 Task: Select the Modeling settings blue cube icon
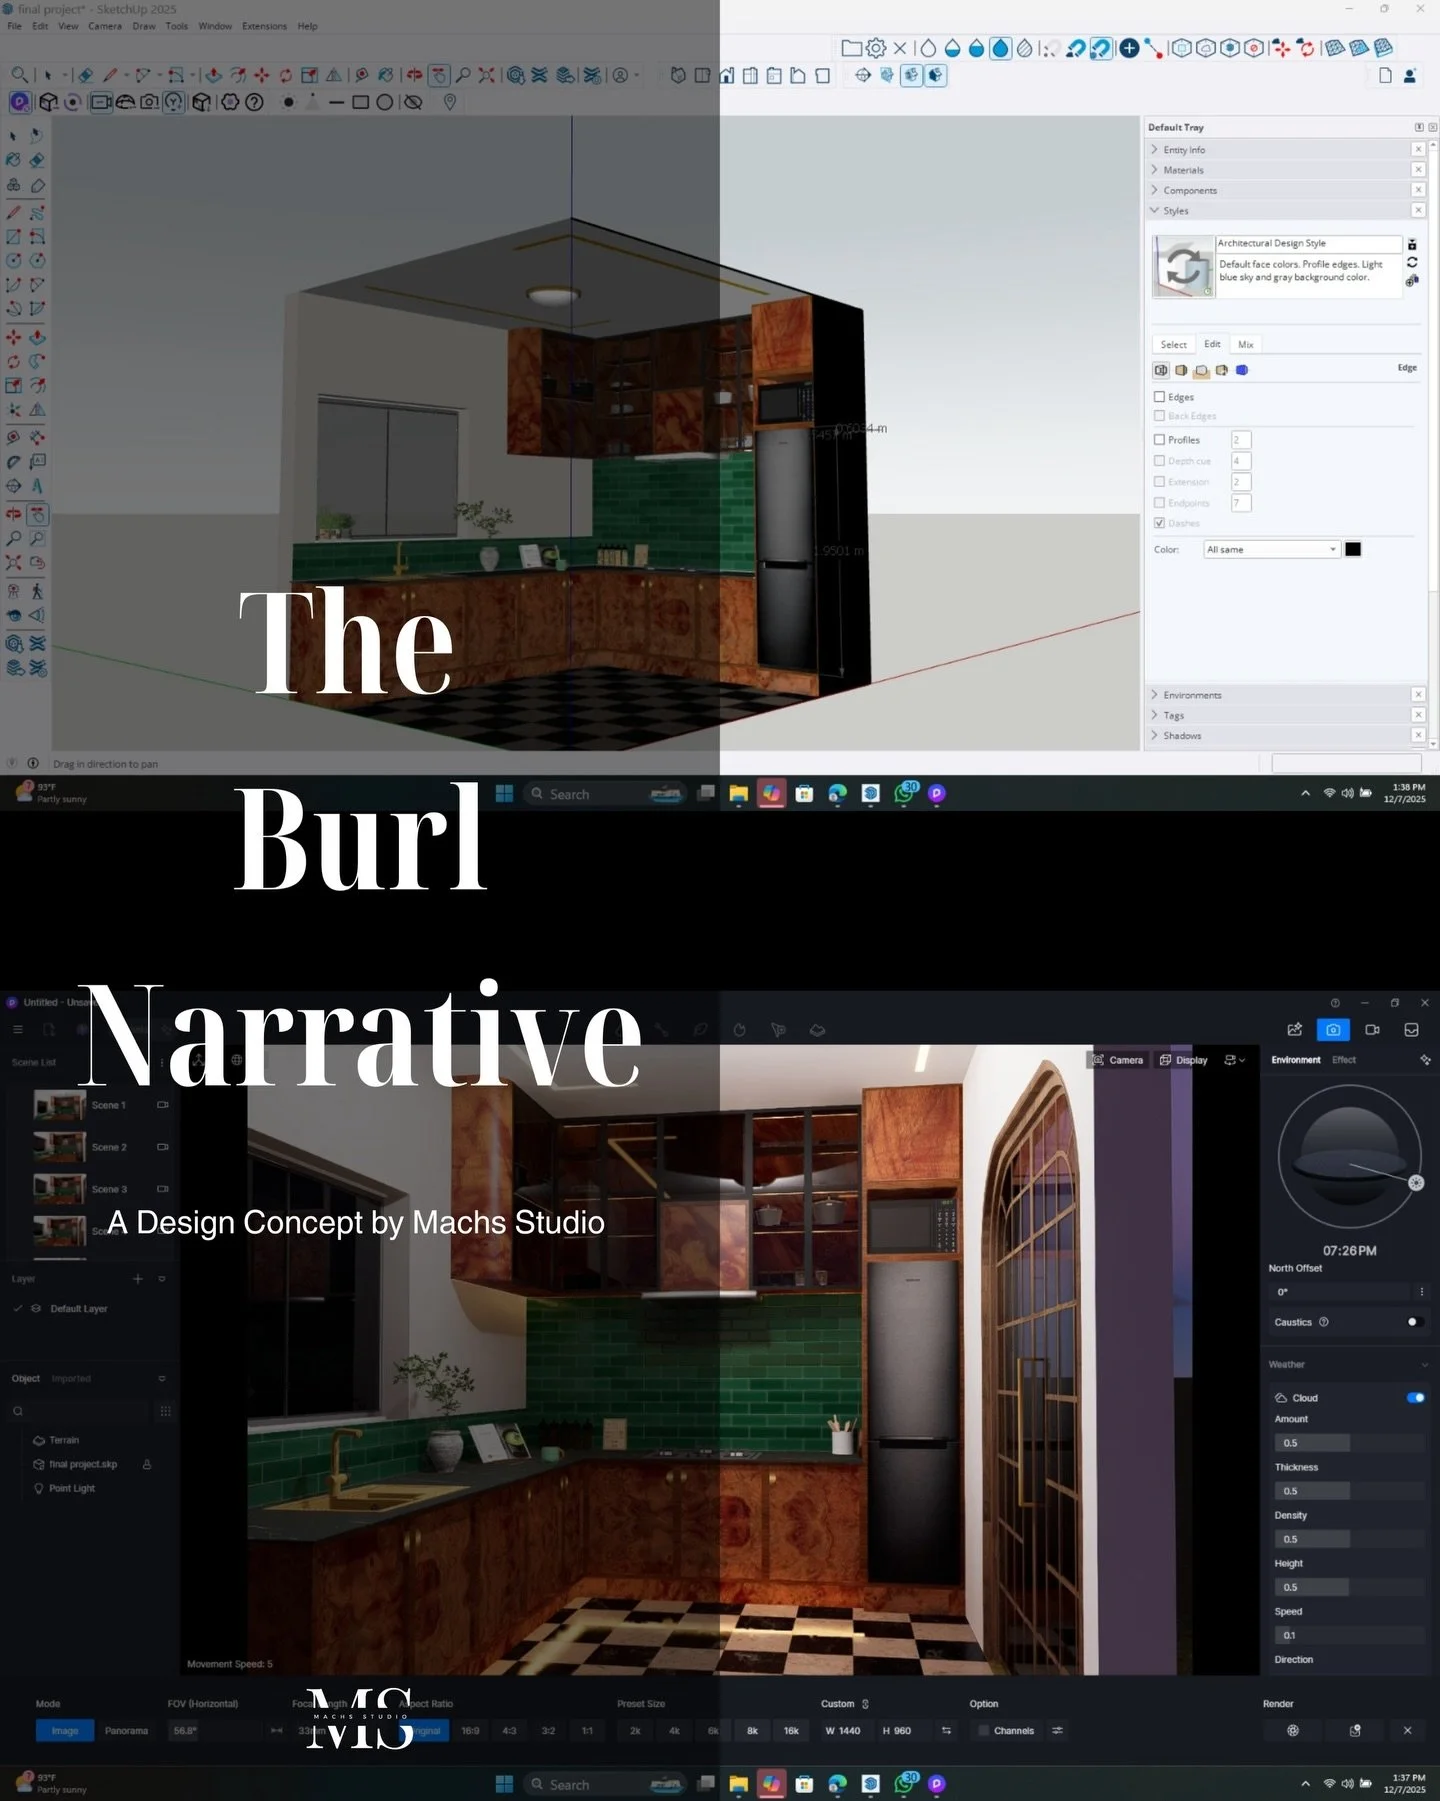(1242, 370)
